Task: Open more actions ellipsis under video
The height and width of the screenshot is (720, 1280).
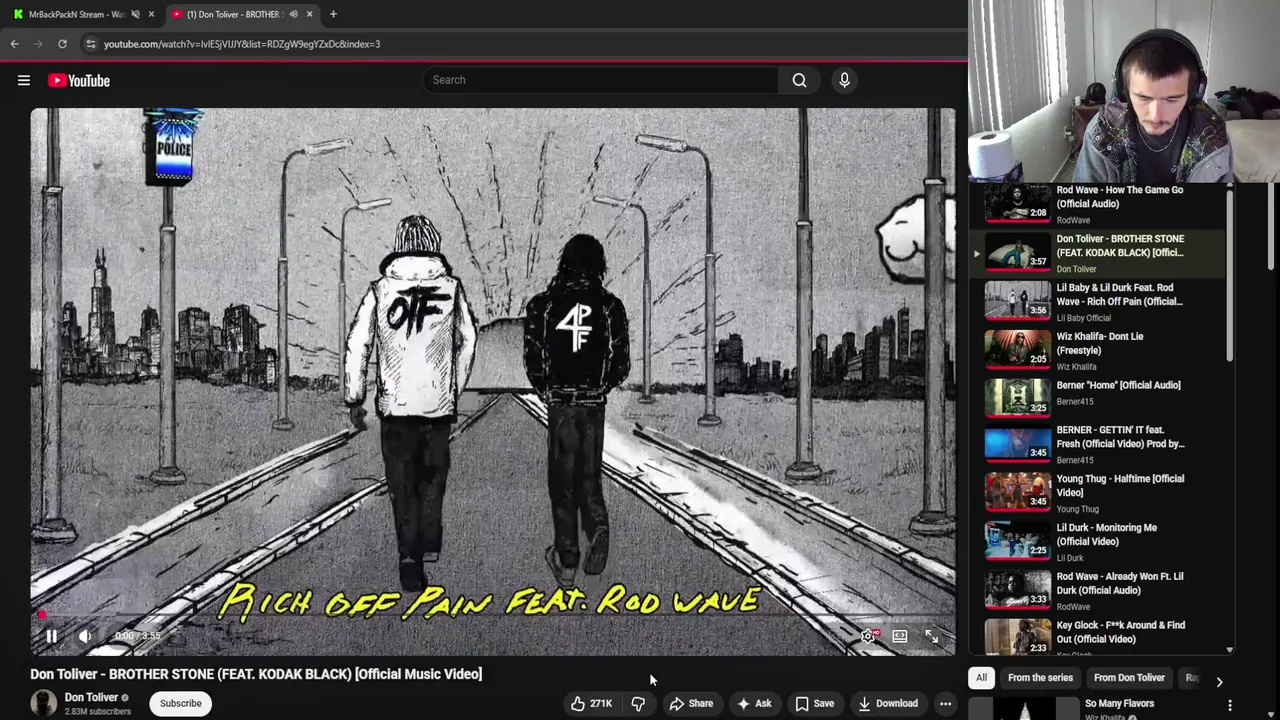Action: coord(945,703)
